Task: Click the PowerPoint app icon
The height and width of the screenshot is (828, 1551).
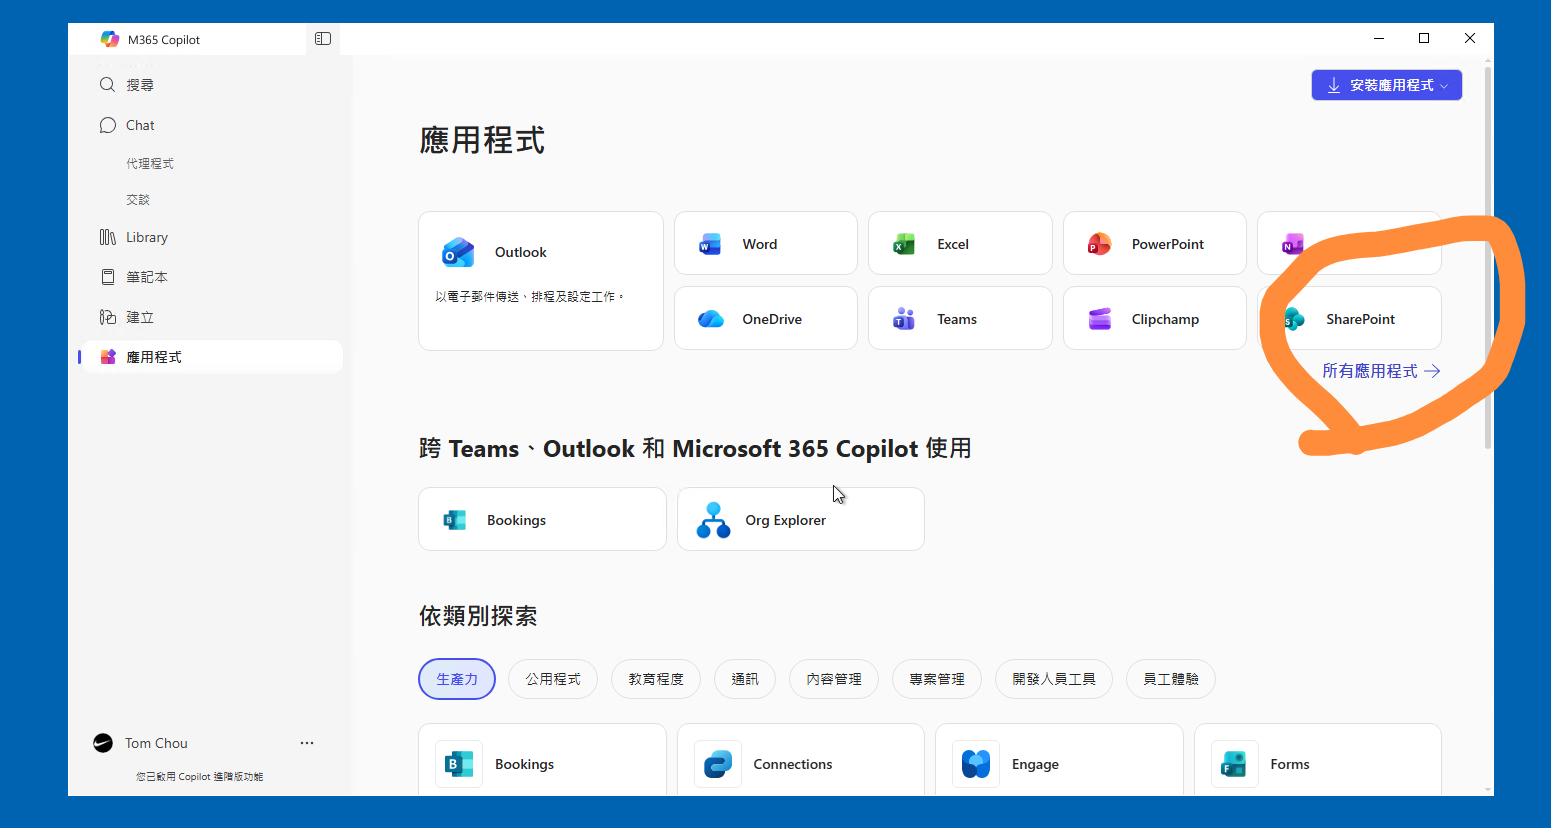Action: tap(1099, 244)
